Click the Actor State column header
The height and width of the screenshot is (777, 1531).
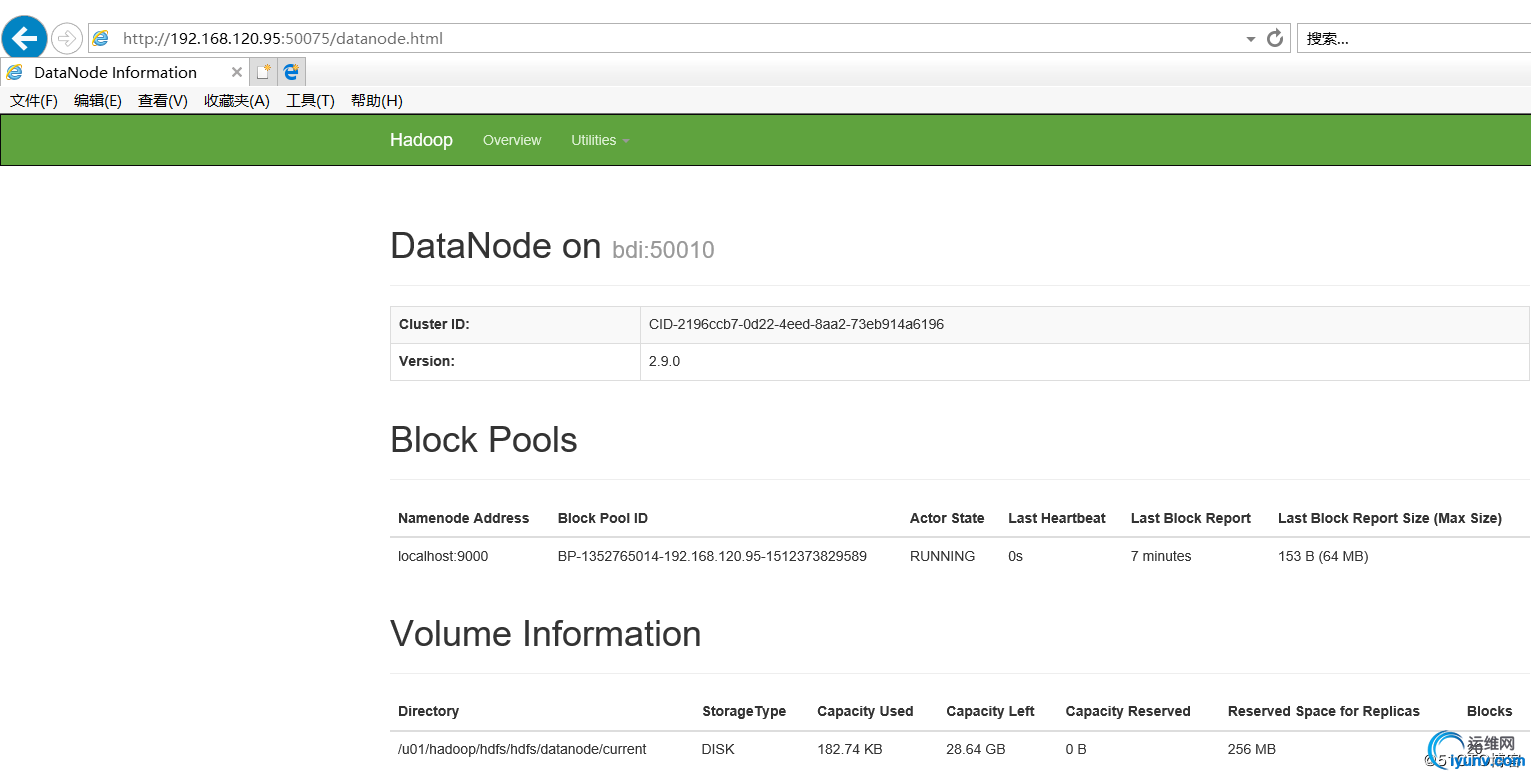pos(947,518)
